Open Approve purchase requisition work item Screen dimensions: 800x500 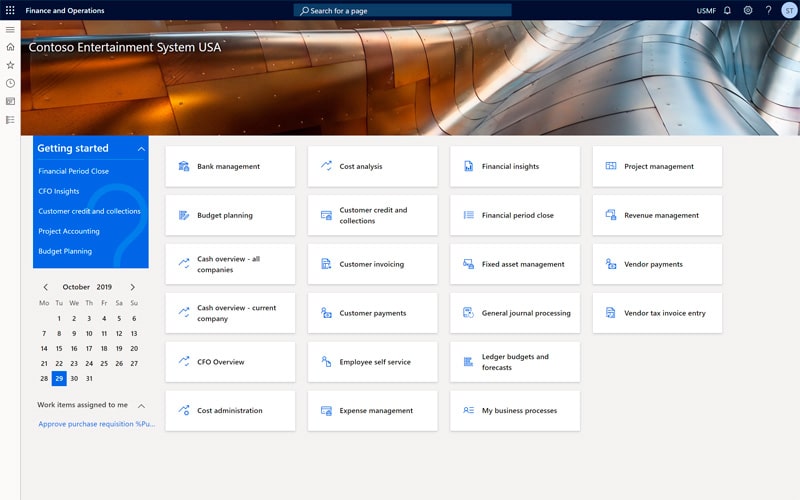click(96, 424)
